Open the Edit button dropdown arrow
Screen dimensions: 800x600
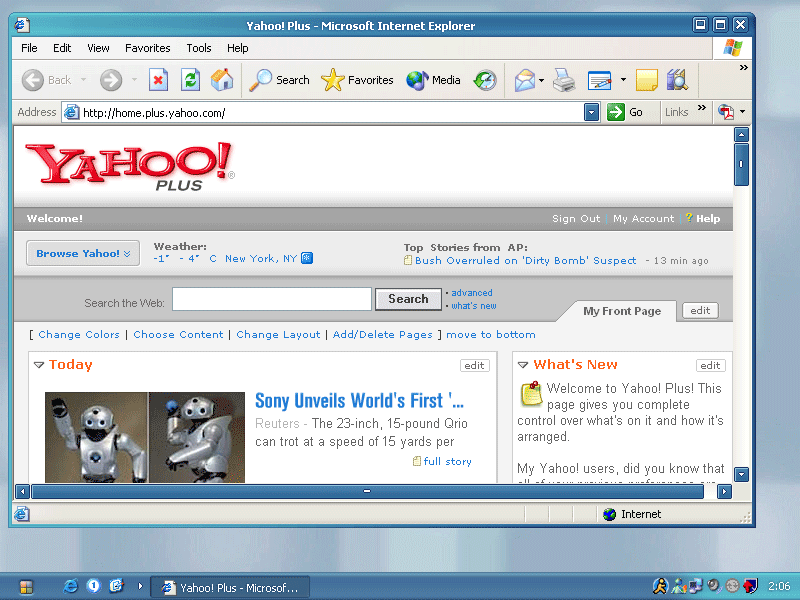click(623, 80)
